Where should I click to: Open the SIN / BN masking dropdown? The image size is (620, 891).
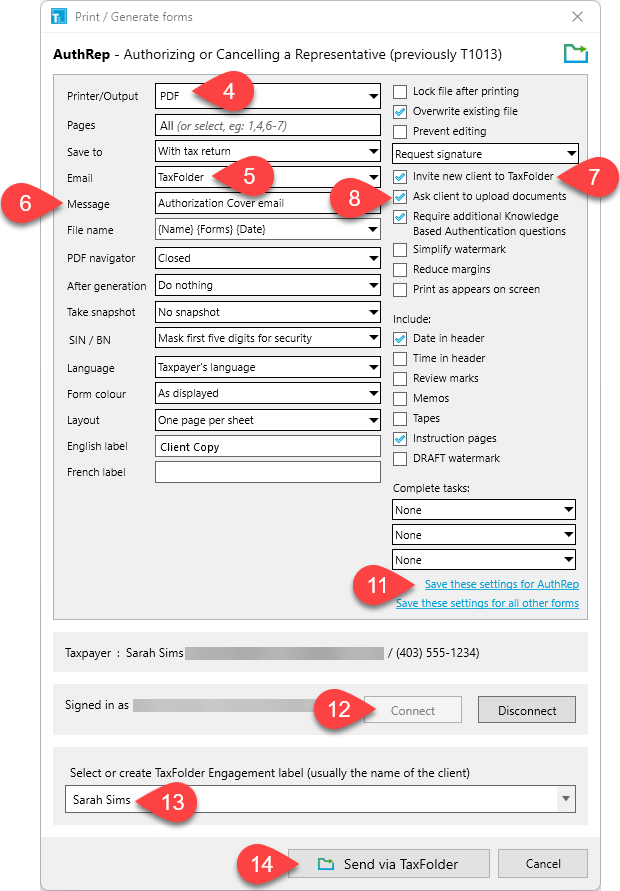(x=268, y=338)
